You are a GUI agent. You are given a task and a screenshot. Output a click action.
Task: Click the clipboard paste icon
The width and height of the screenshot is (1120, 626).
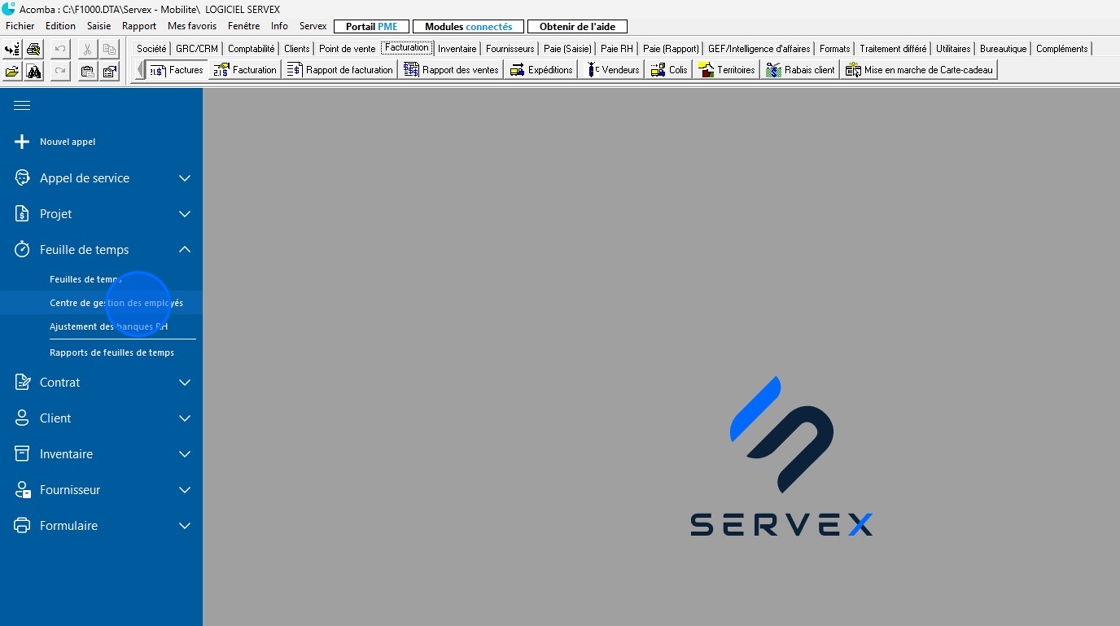pos(87,71)
